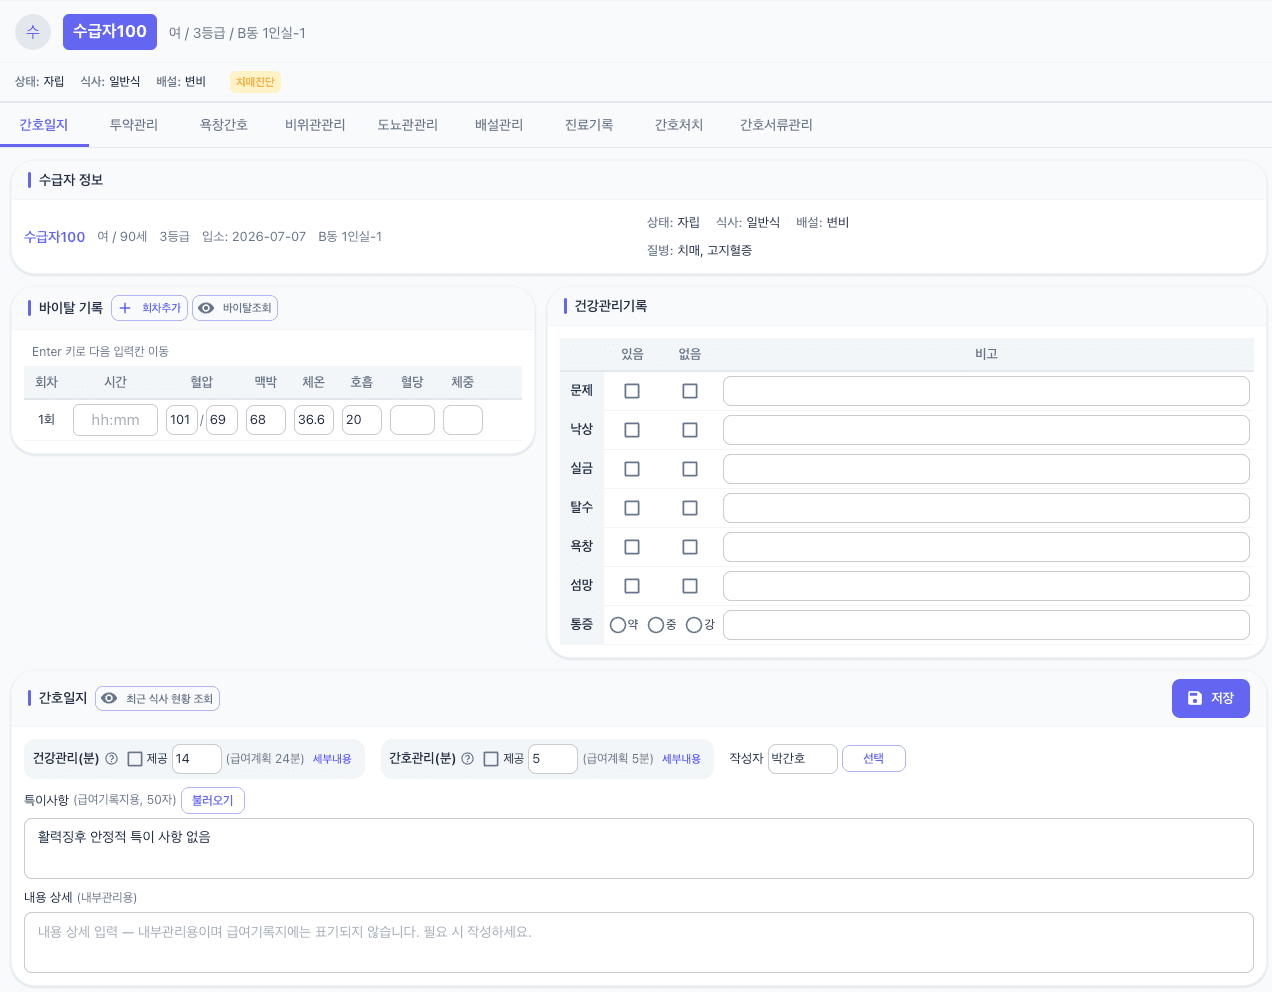Click the 불러오기 button for 특이사항
The width and height of the screenshot is (1272, 992).
[x=213, y=800]
